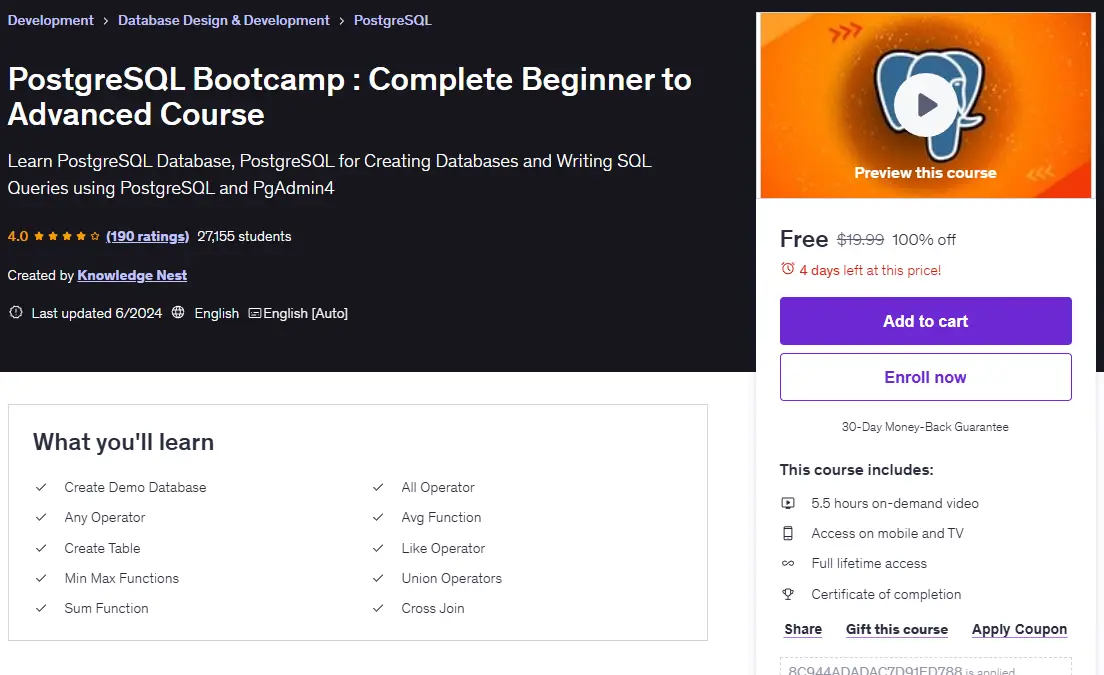Click Certificate of completion text
The width and height of the screenshot is (1104, 675).
(x=886, y=594)
